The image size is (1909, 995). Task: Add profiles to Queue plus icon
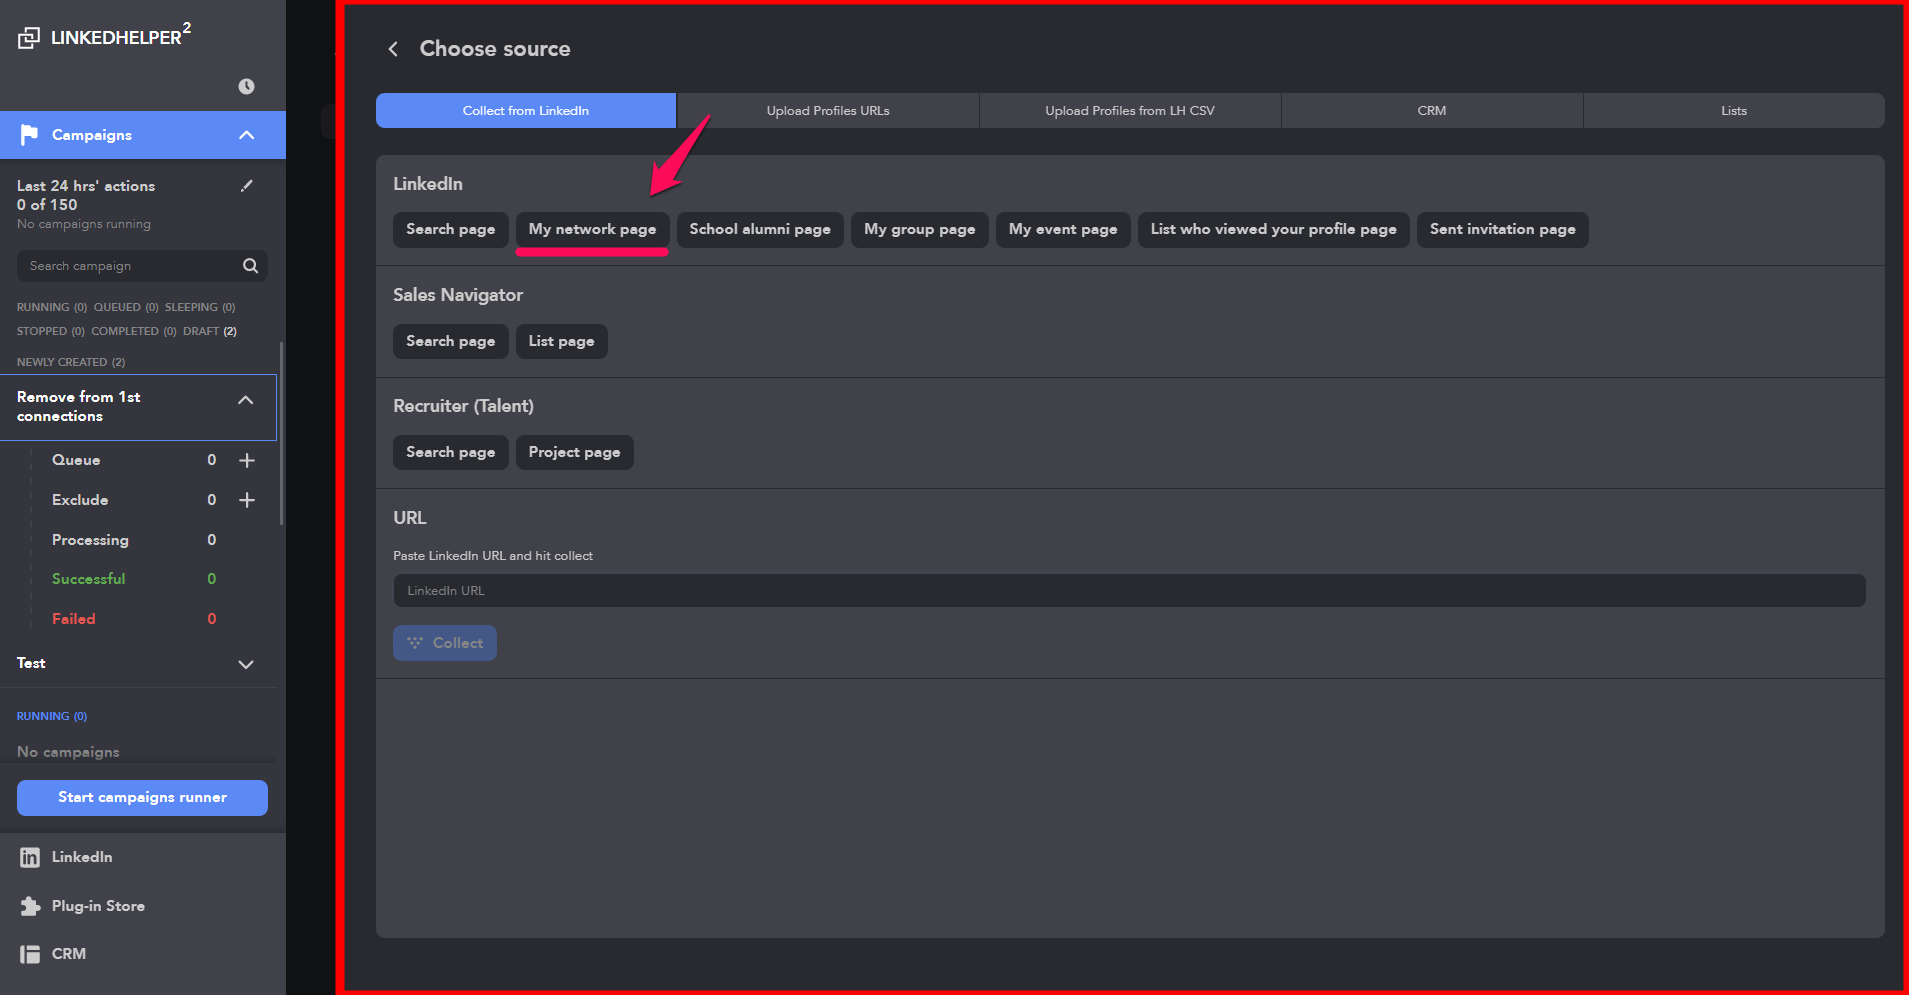[247, 460]
